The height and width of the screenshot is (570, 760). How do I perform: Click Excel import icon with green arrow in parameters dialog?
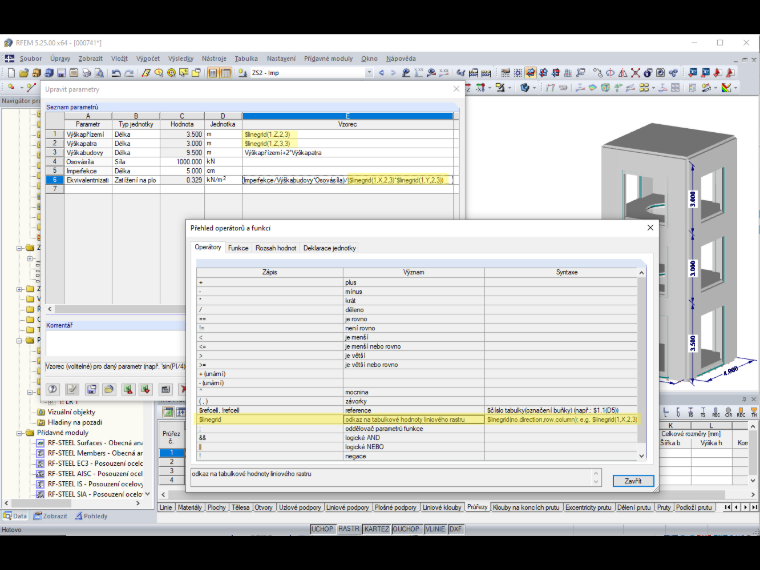tap(145, 389)
